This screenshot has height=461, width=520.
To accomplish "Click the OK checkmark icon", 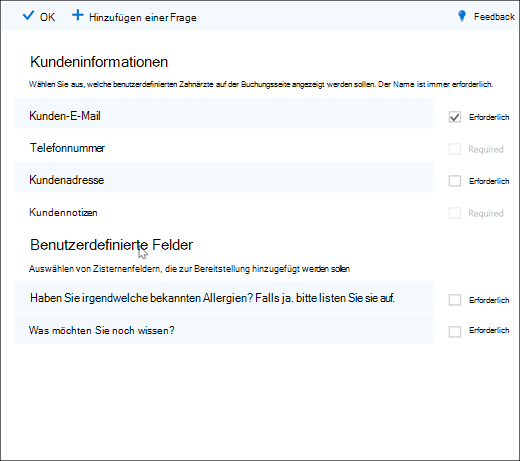I will (x=28, y=15).
